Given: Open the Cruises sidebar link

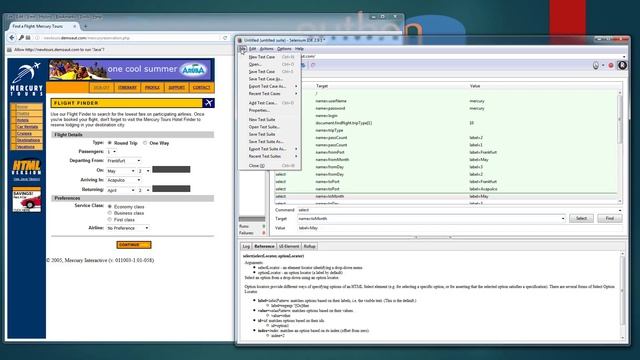Looking at the screenshot, I should tap(24, 133).
